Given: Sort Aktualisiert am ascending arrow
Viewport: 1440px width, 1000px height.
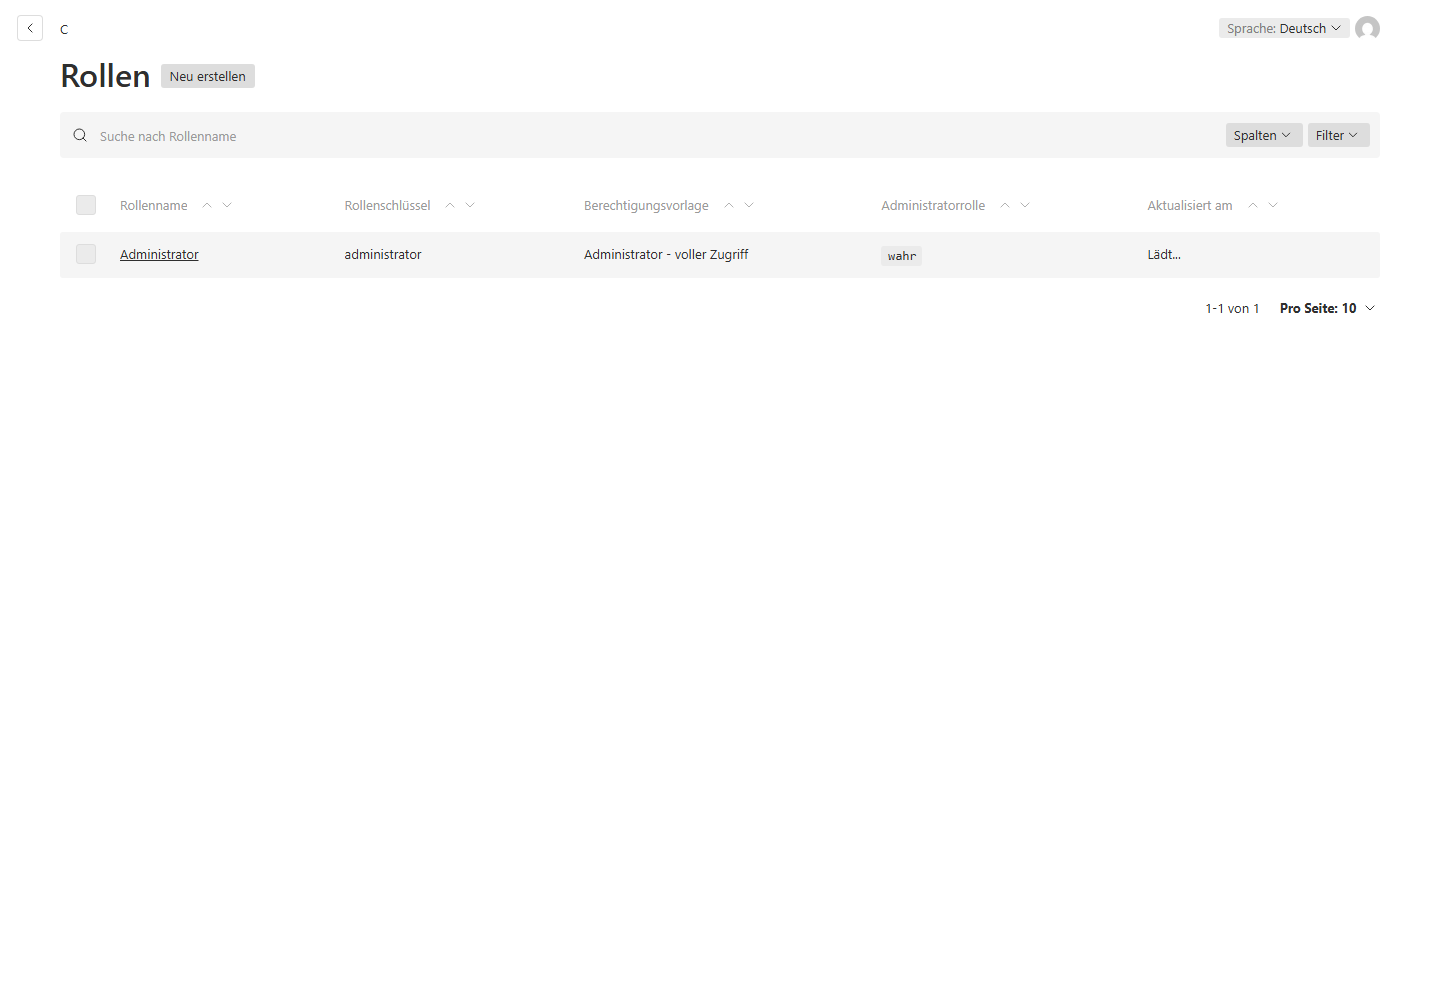Looking at the screenshot, I should (x=1253, y=205).
